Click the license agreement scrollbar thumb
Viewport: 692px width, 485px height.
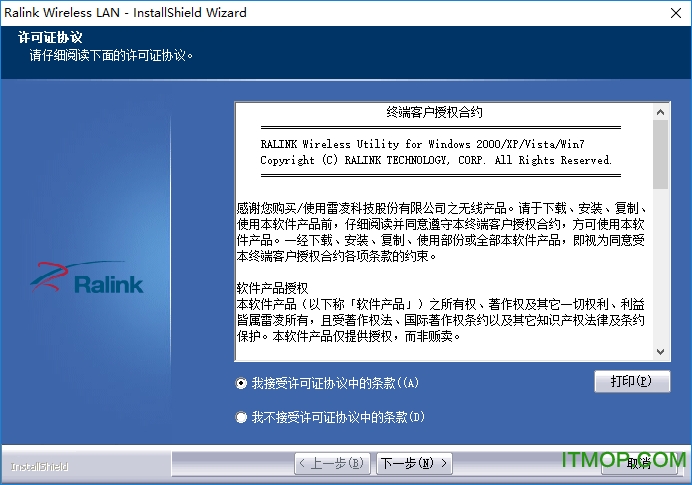pyautogui.click(x=660, y=154)
